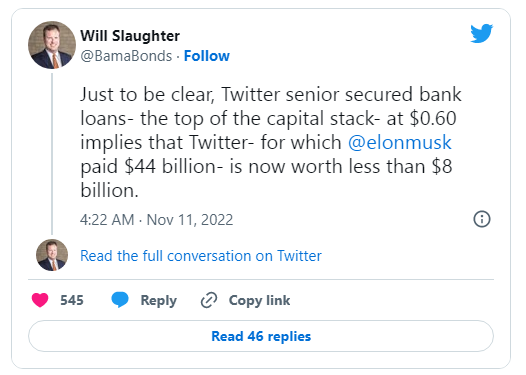This screenshot has height=375, width=526.
Task: Open Will Slaughter's large profile photo
Action: click(x=52, y=45)
